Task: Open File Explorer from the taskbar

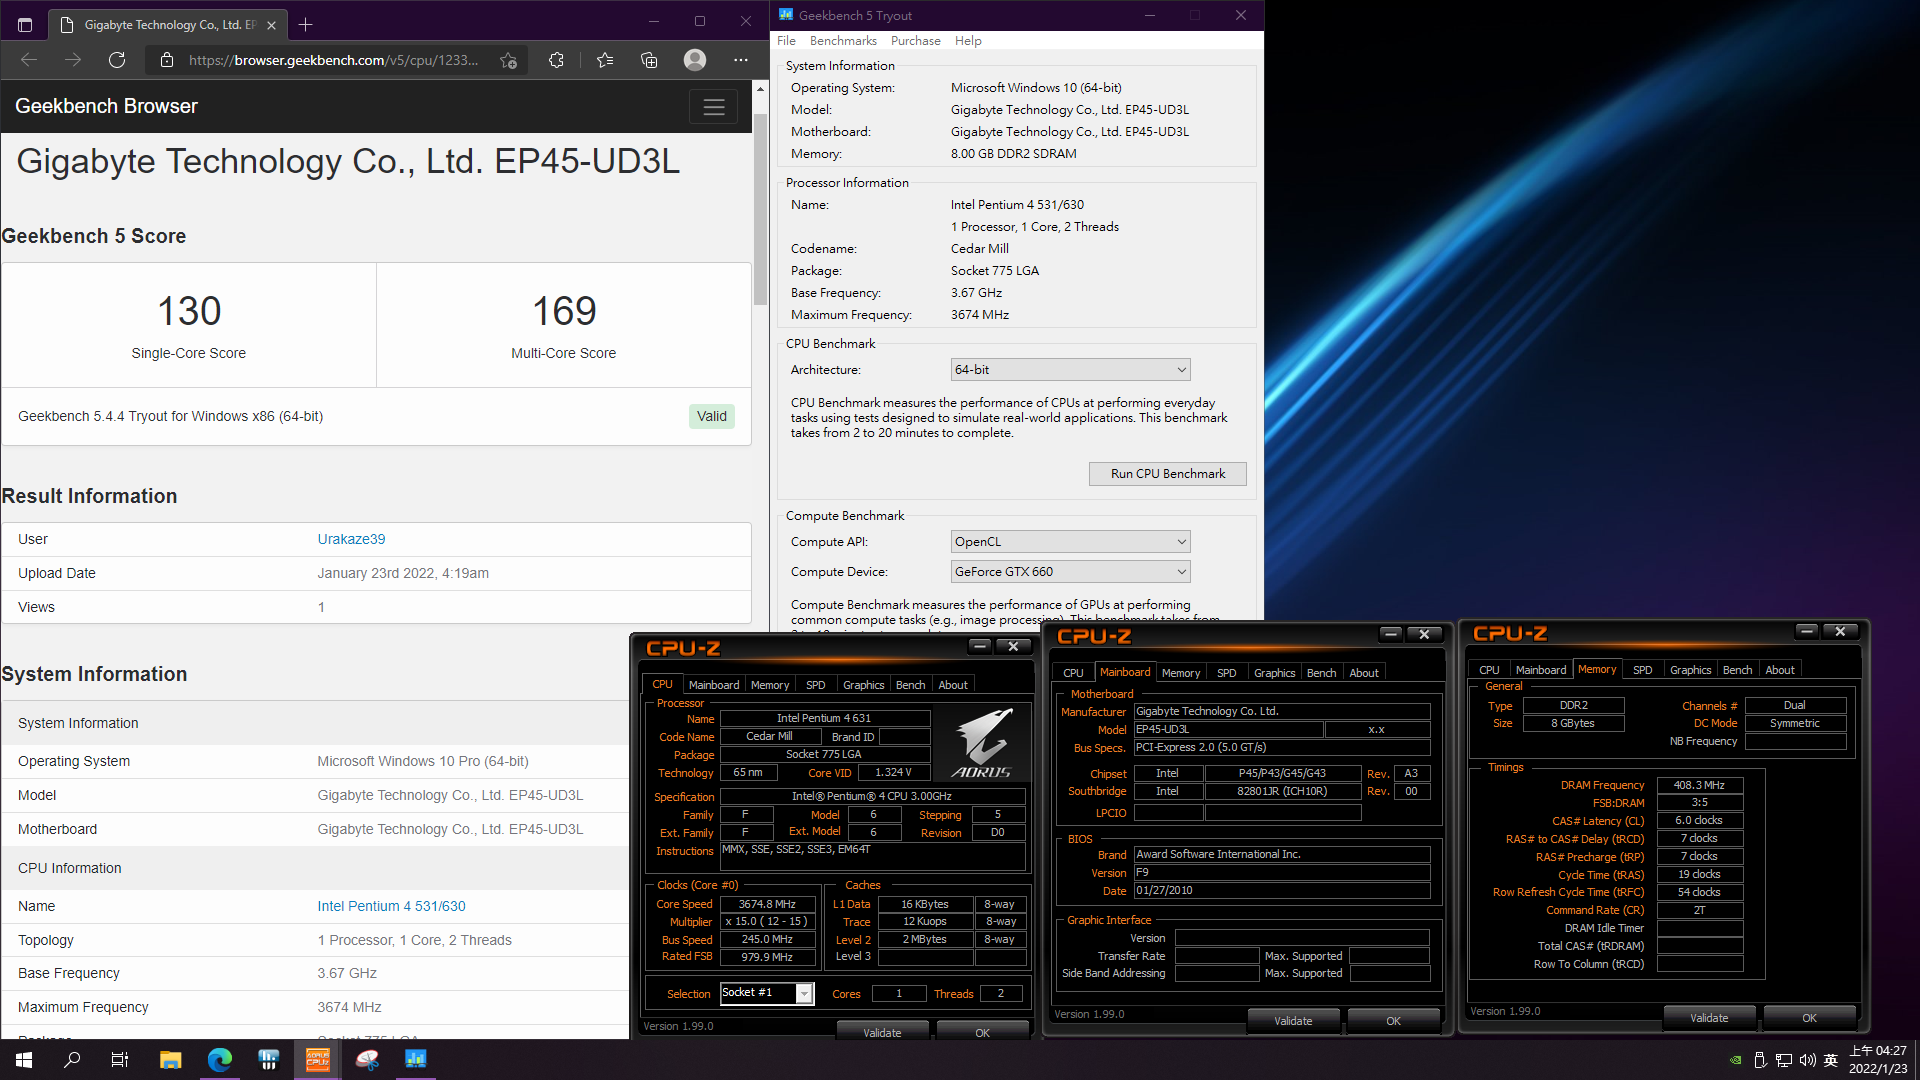Action: [x=170, y=1059]
